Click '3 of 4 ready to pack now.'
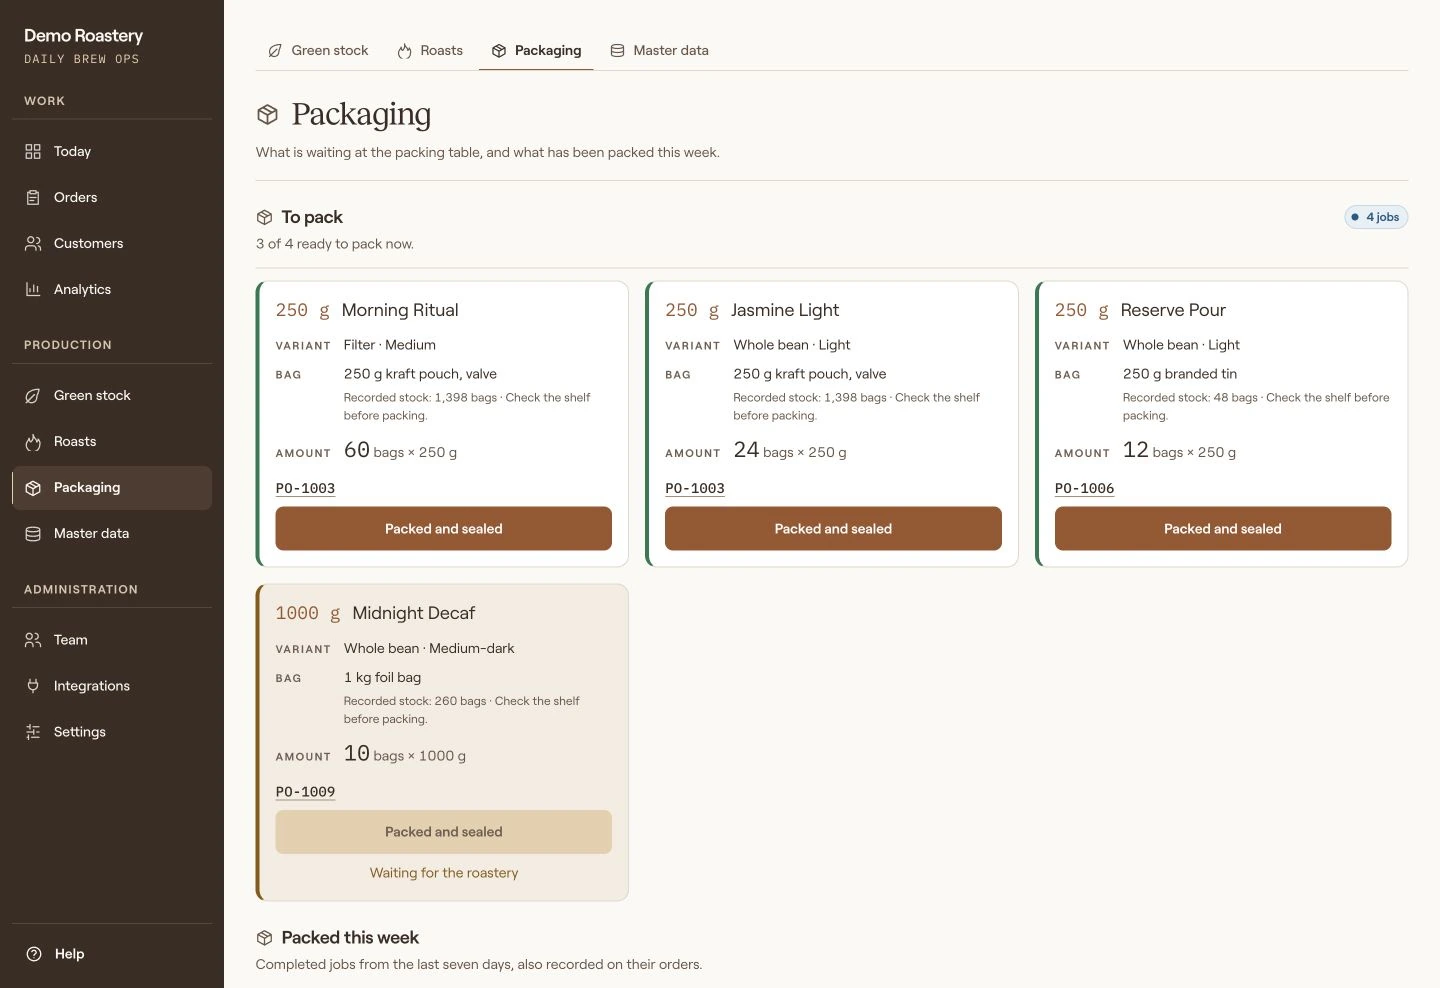1440x988 pixels. (334, 244)
